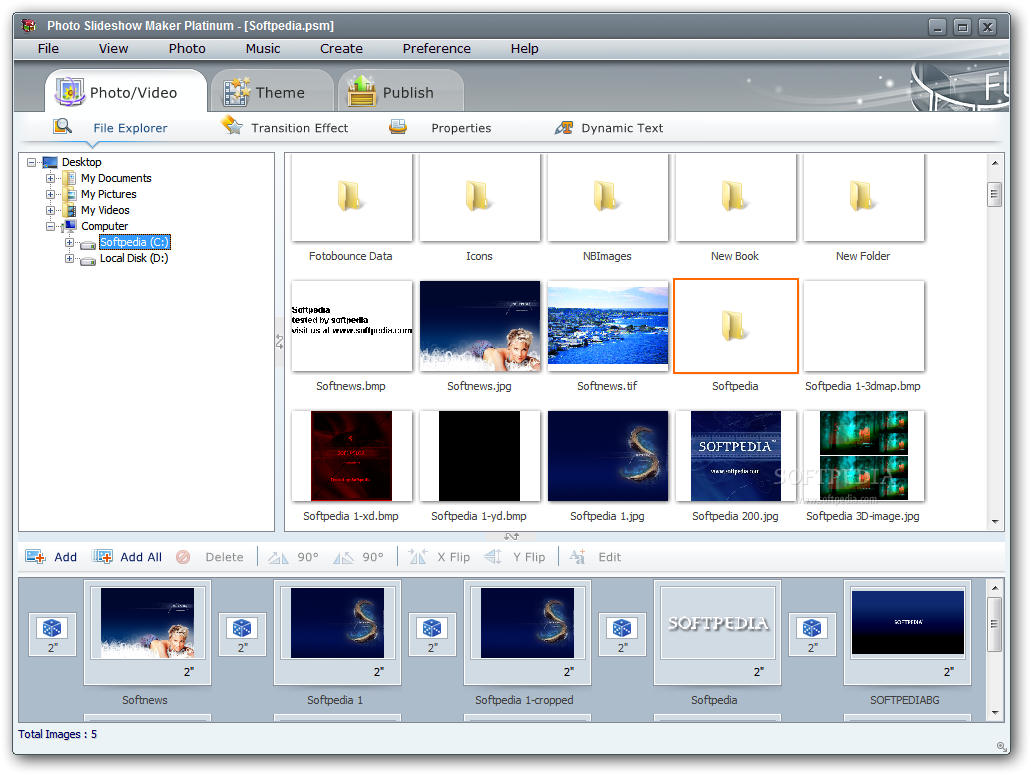Select Softpedia (C:) in the tree

135,243
